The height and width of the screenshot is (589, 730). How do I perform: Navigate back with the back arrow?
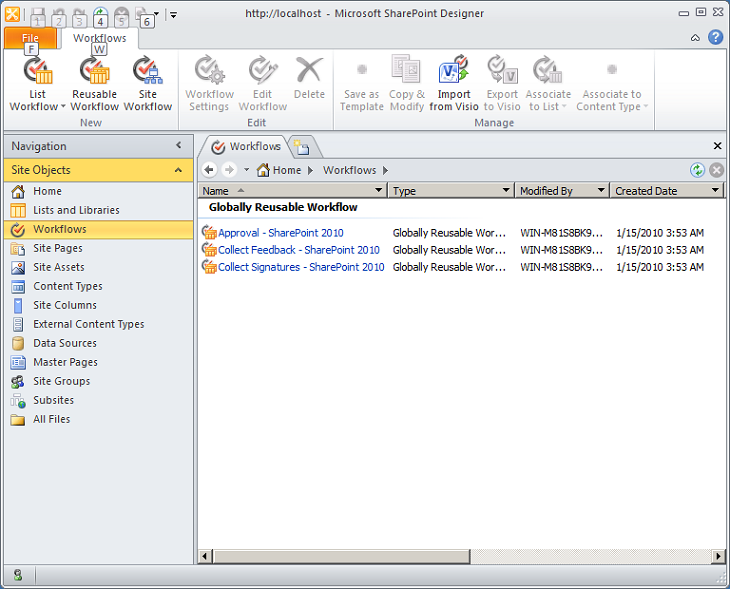click(x=209, y=170)
